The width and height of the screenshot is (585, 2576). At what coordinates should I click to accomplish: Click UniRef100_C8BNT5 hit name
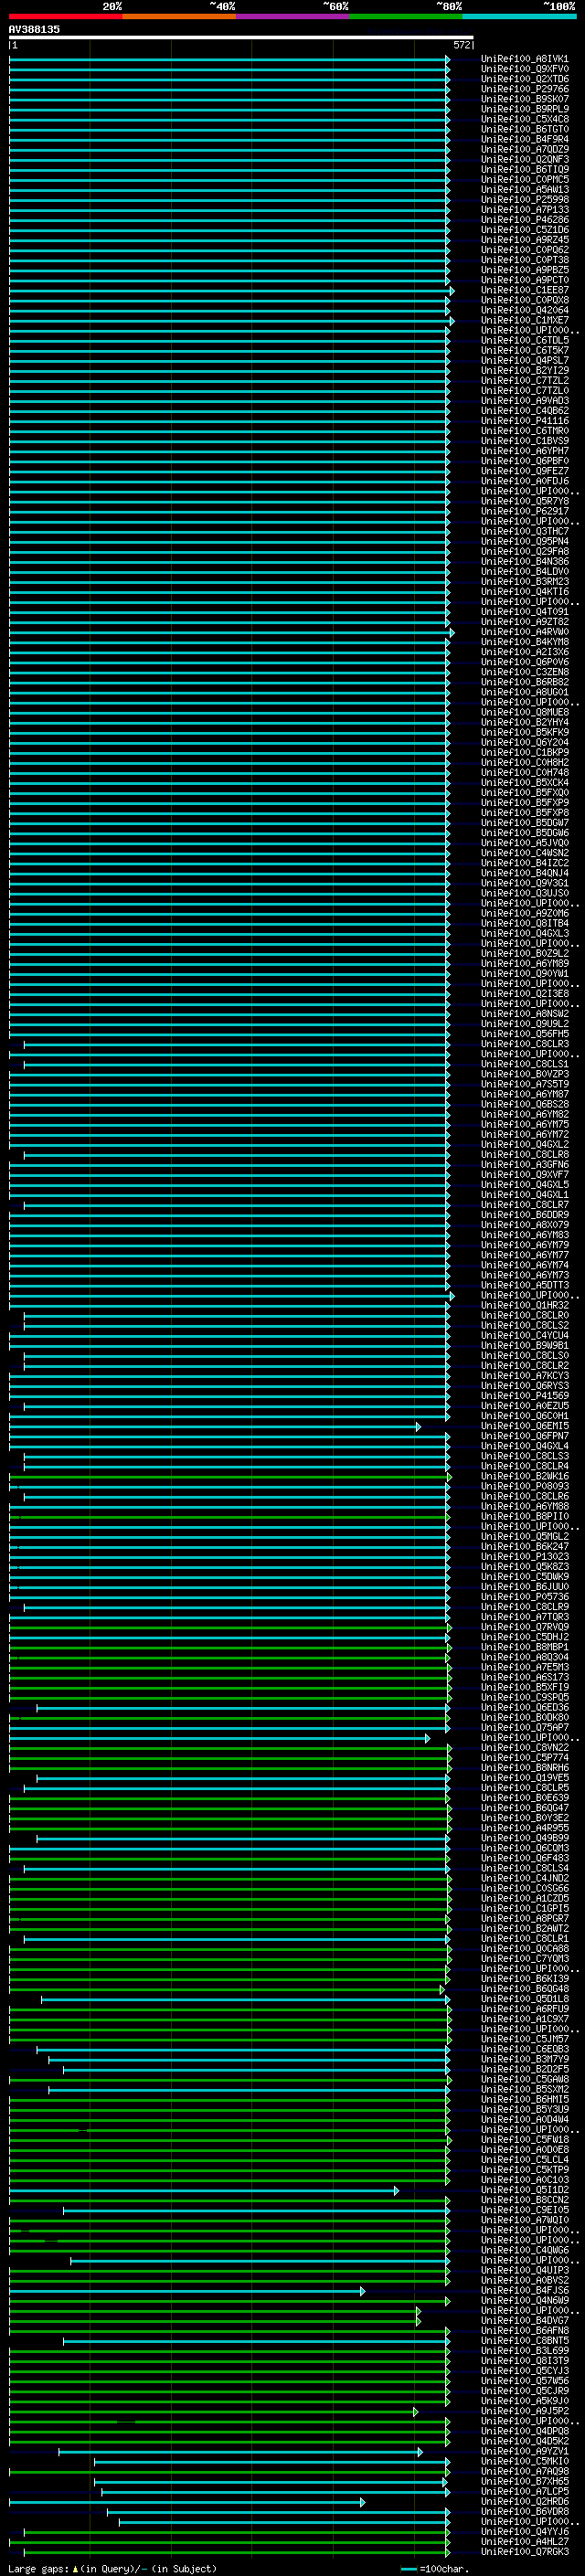tap(525, 2340)
